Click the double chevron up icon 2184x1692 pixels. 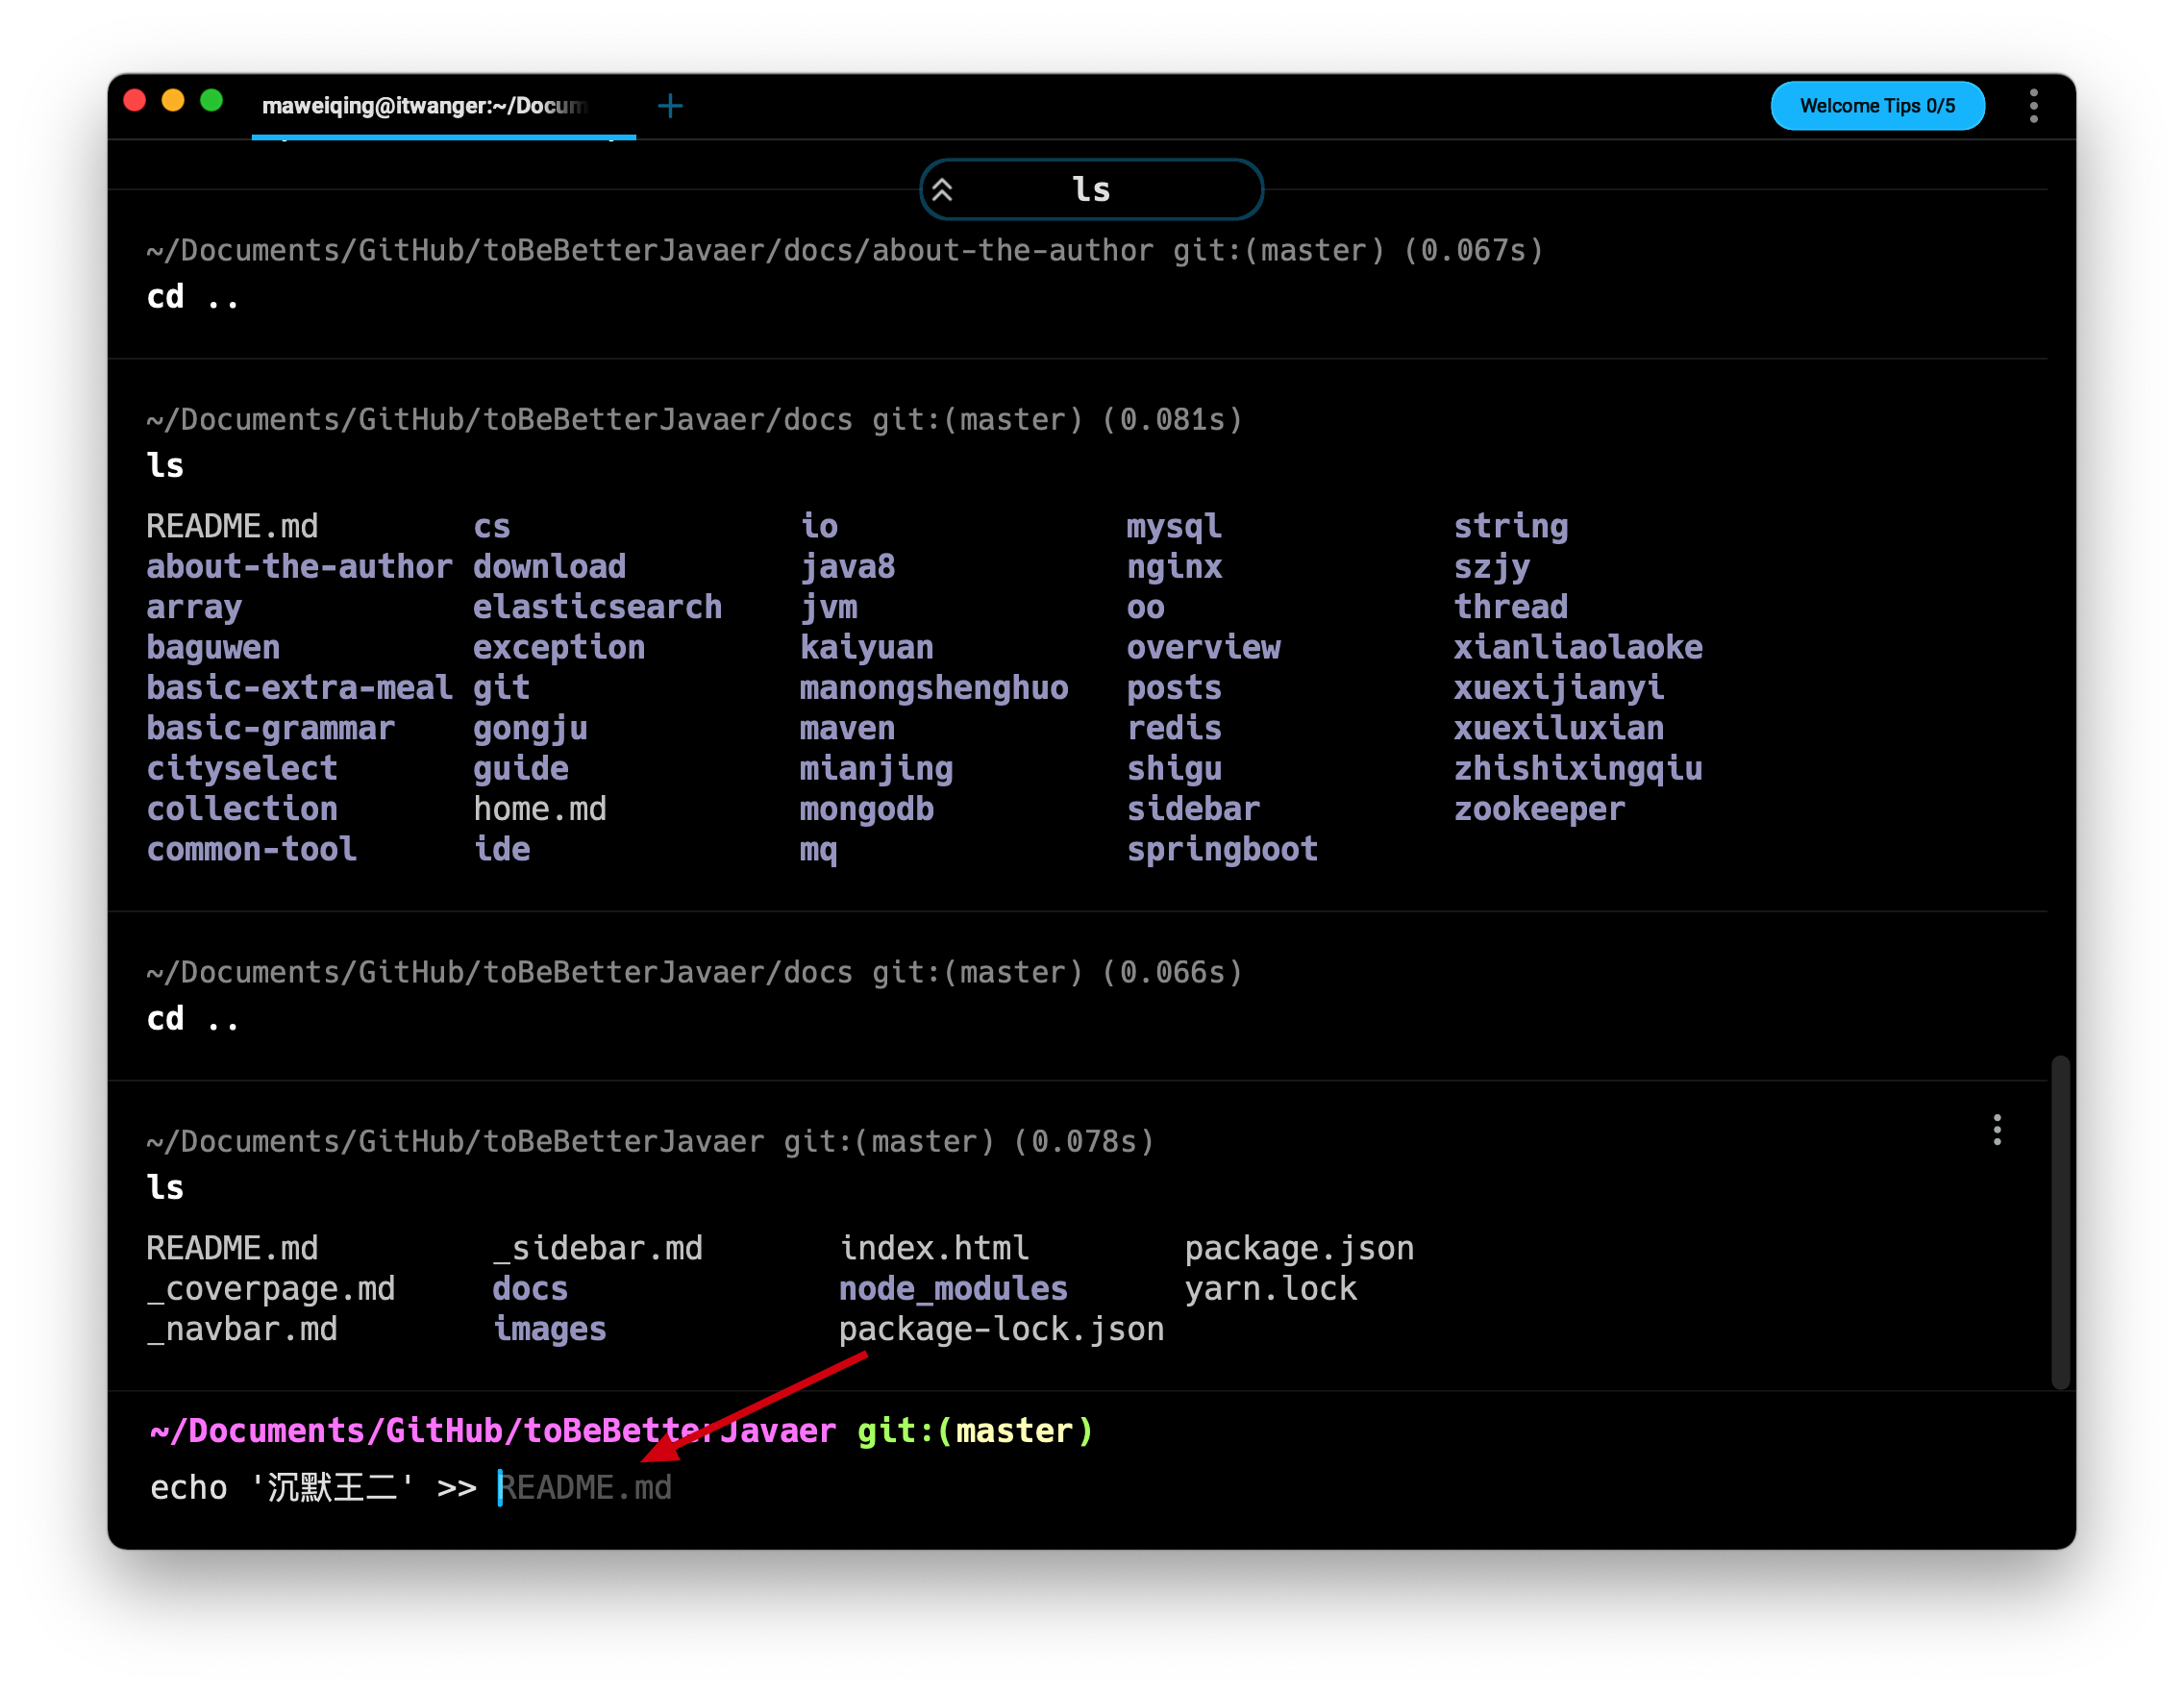[942, 190]
